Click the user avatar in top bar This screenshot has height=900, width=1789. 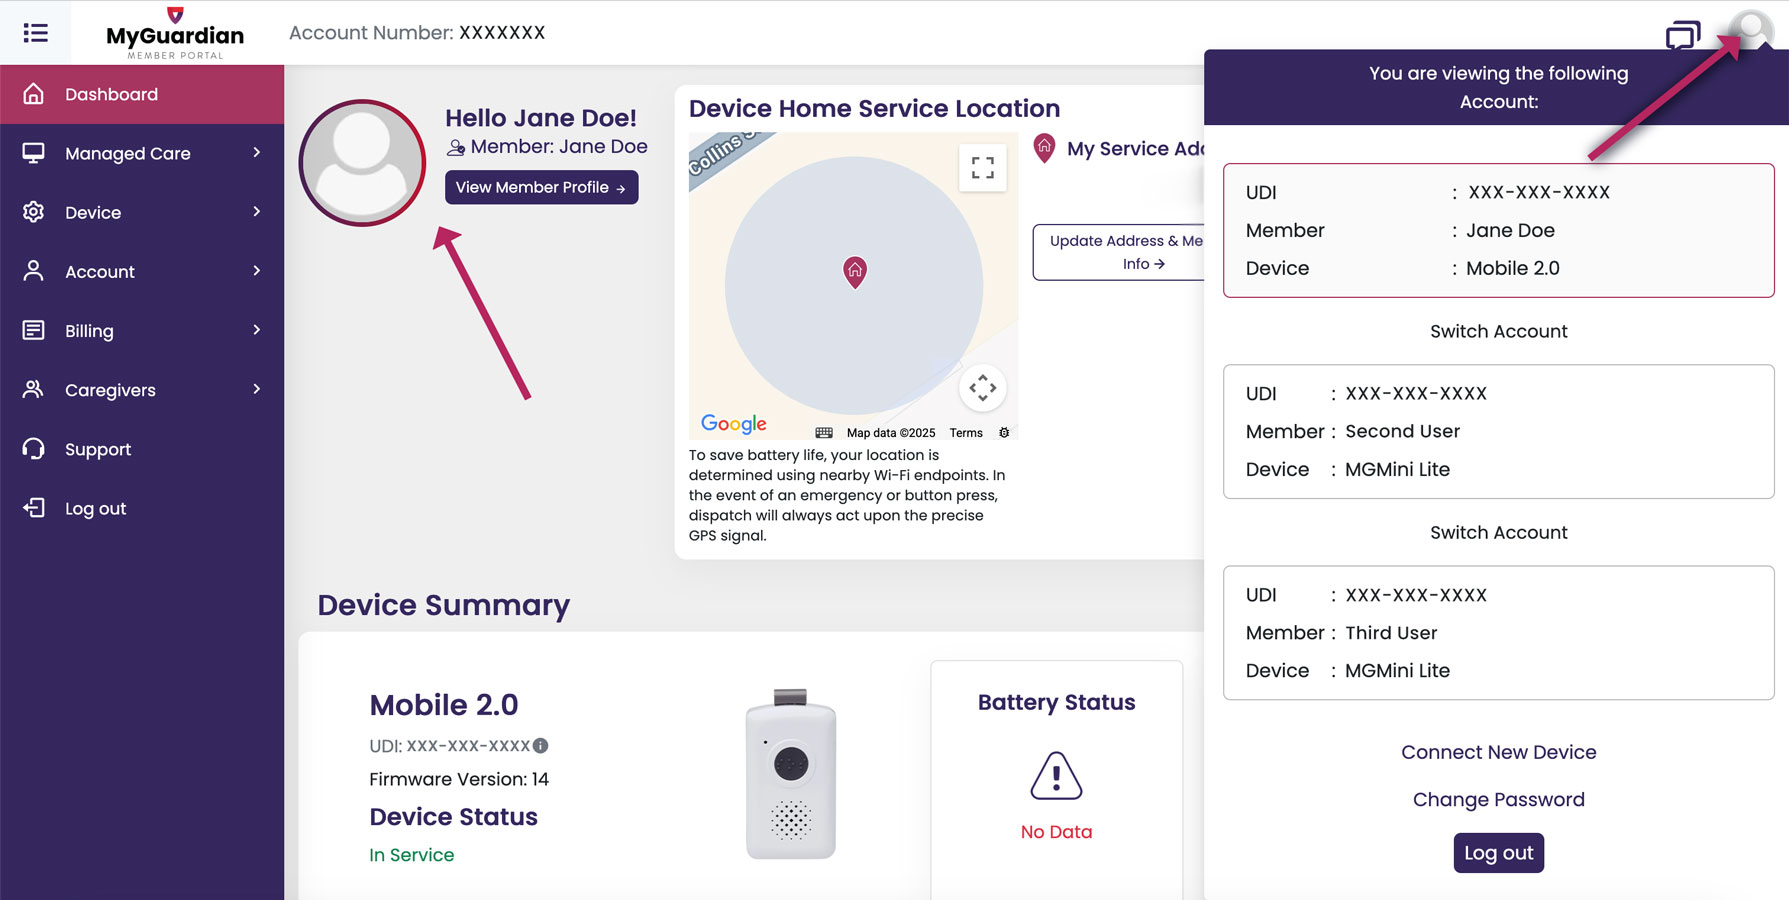1751,30
